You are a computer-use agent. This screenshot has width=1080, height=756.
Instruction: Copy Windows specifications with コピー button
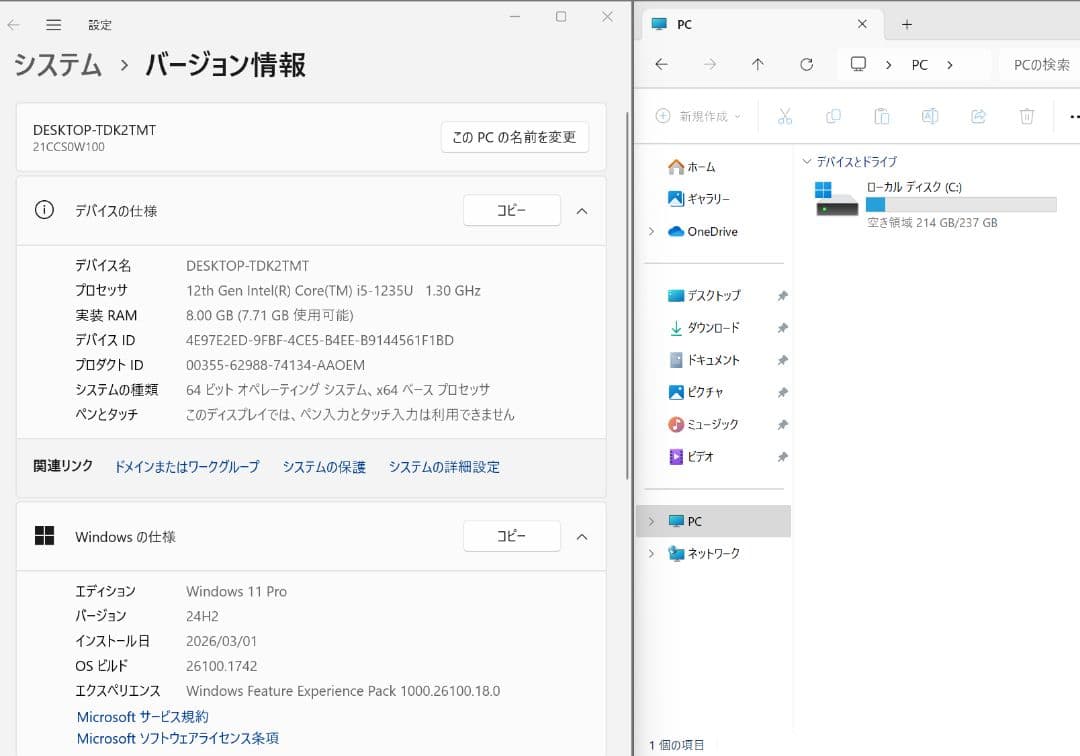click(x=512, y=536)
